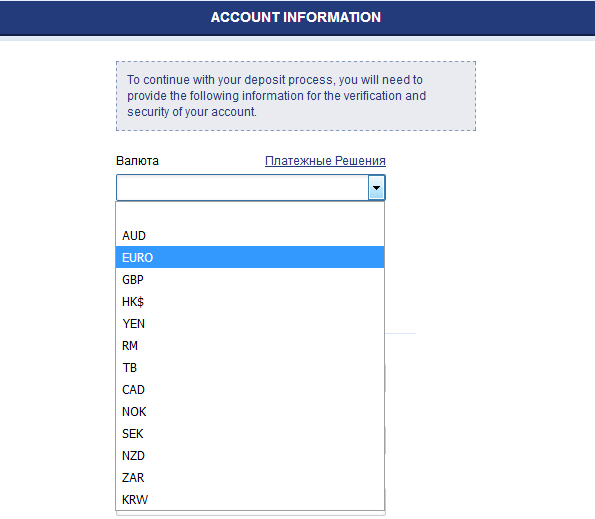Select NZD currency option
Screen dimensions: 595x519
[x=250, y=455]
